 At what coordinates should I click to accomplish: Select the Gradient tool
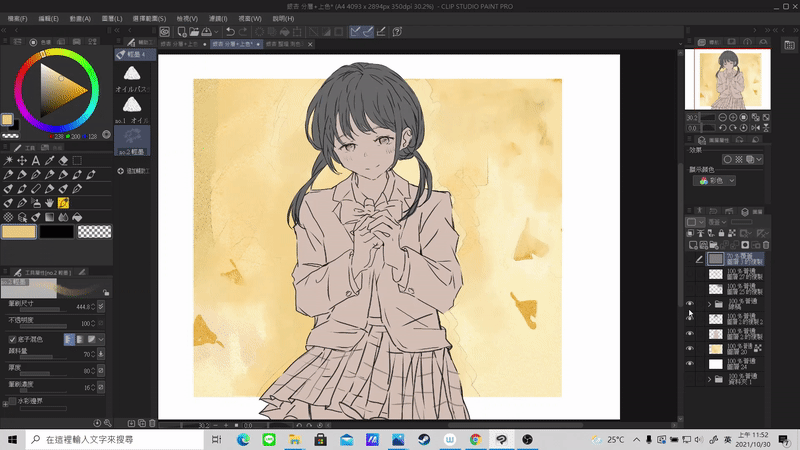(x=49, y=217)
